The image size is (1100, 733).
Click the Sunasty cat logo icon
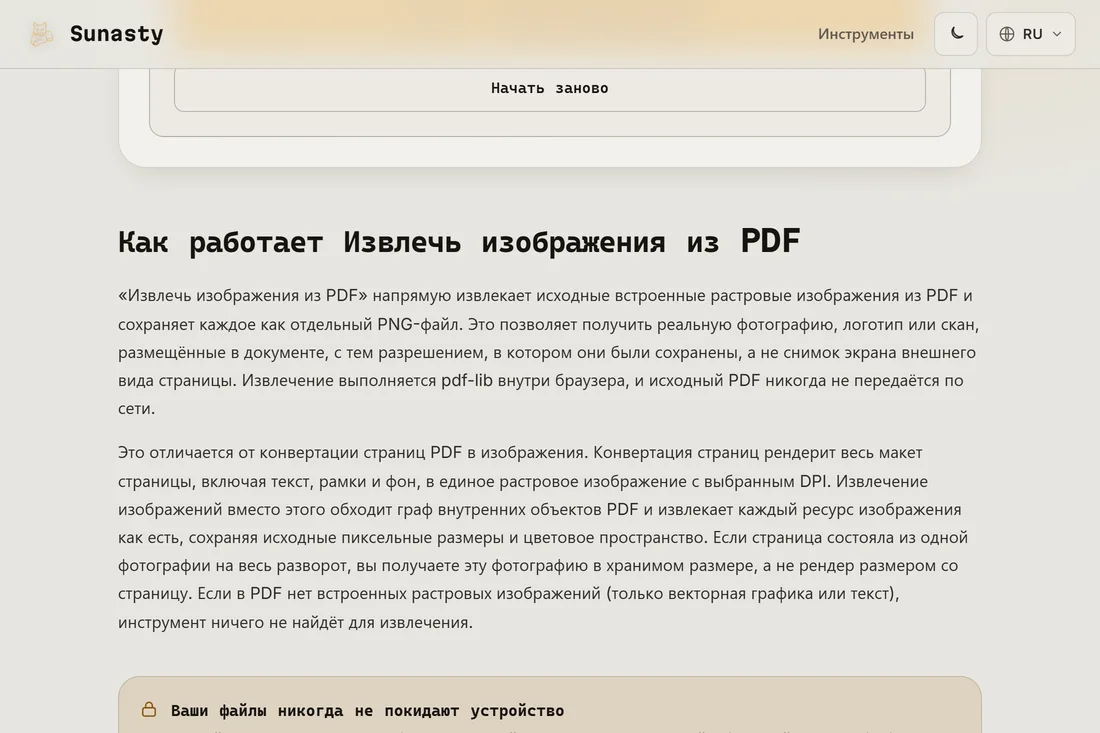pos(41,34)
